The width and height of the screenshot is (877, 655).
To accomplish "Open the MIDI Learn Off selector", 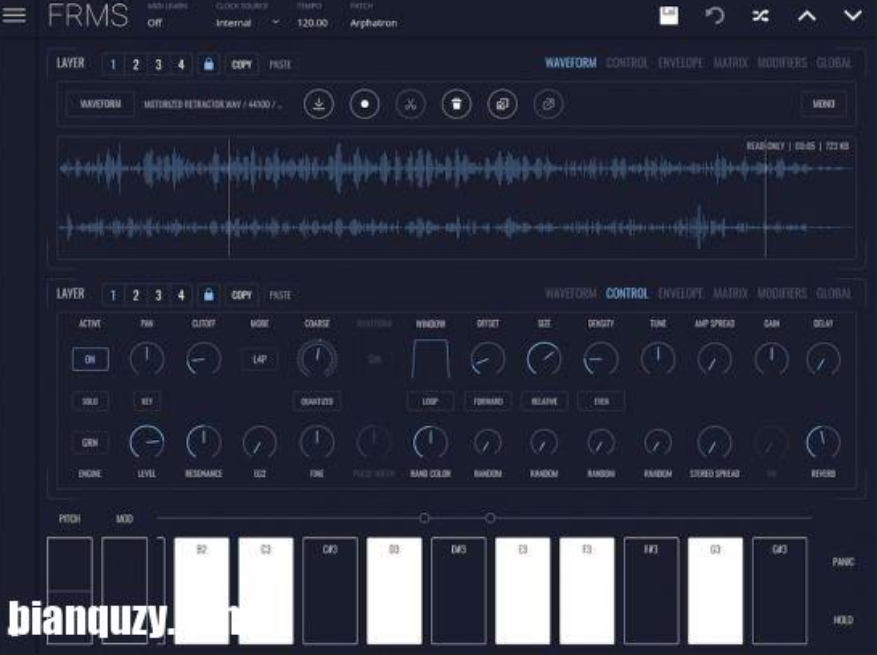I will [155, 23].
